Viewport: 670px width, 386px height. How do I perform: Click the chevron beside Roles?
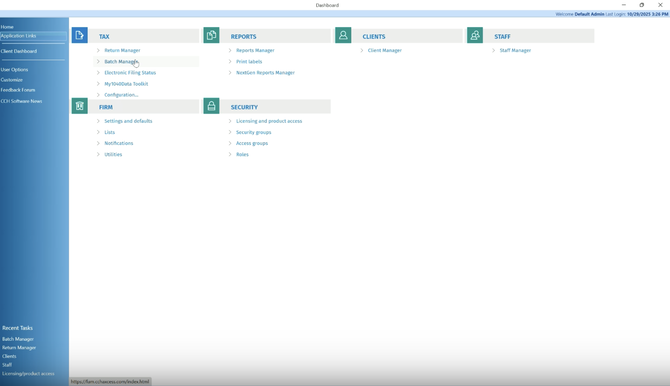pos(230,154)
